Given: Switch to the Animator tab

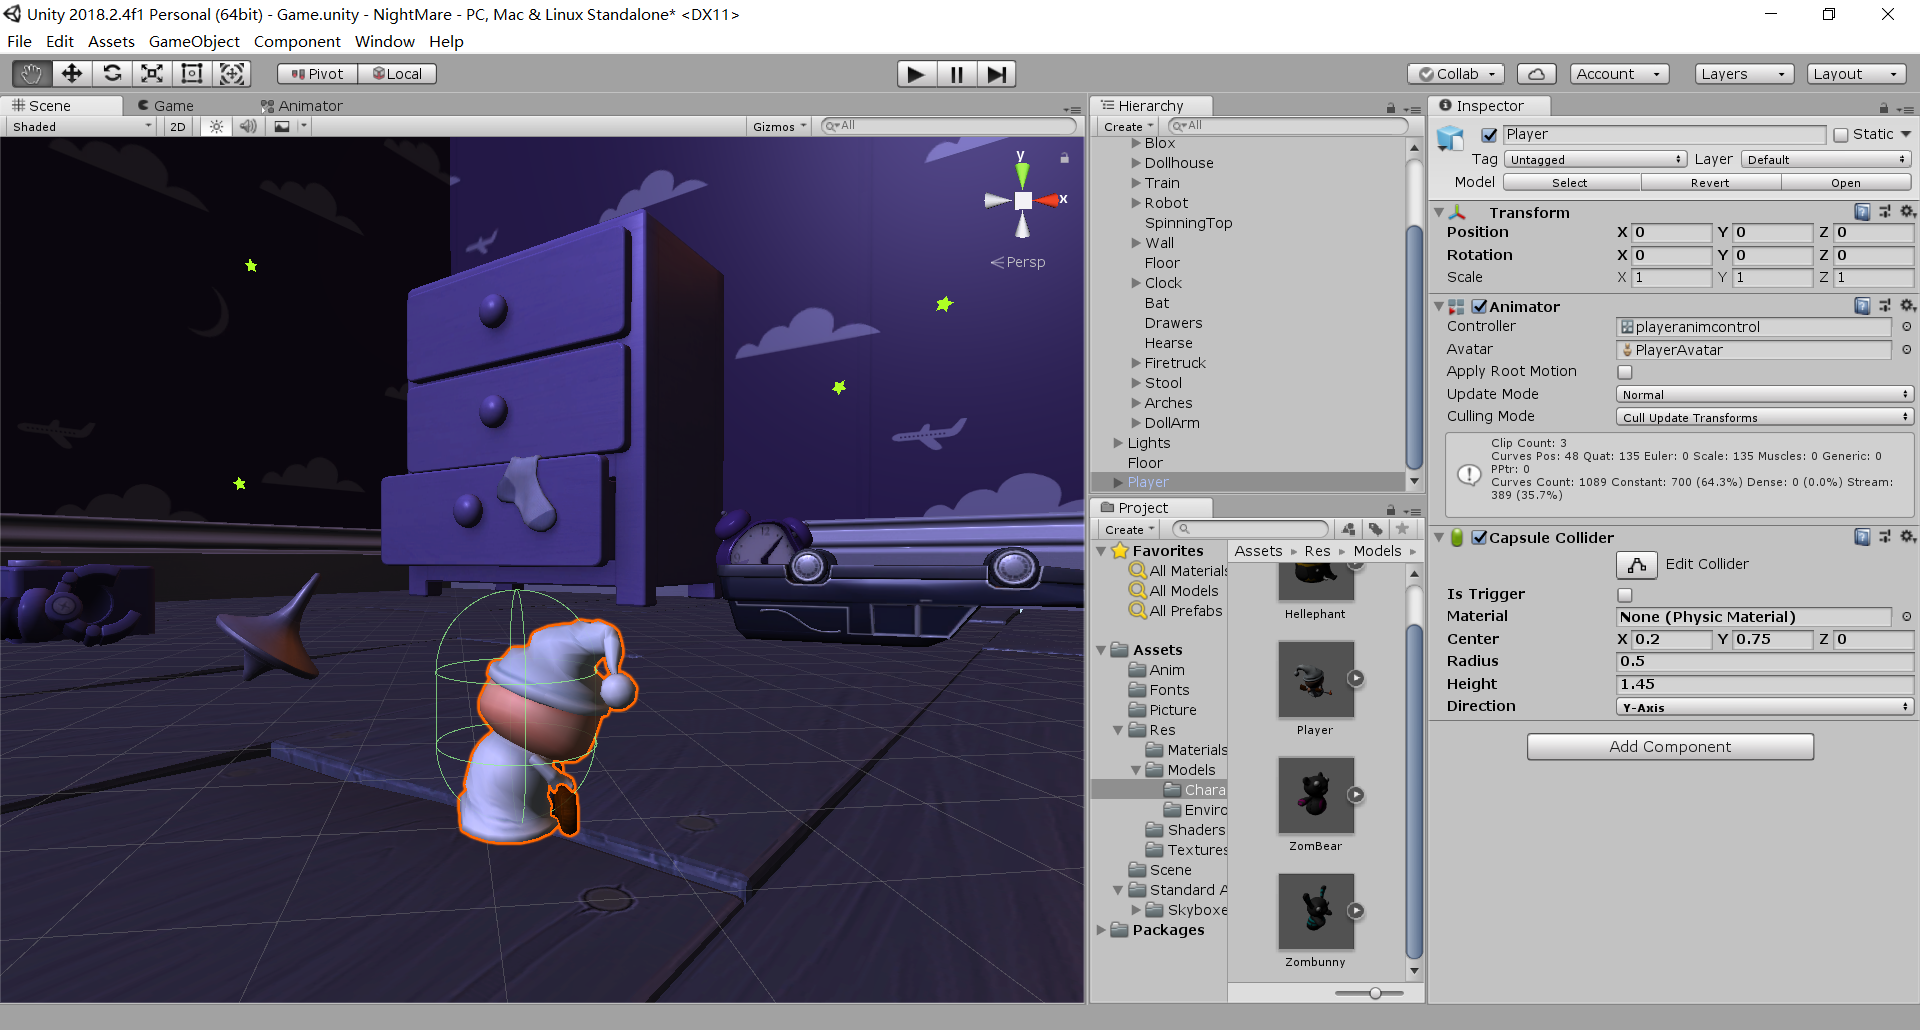Looking at the screenshot, I should click(x=301, y=105).
